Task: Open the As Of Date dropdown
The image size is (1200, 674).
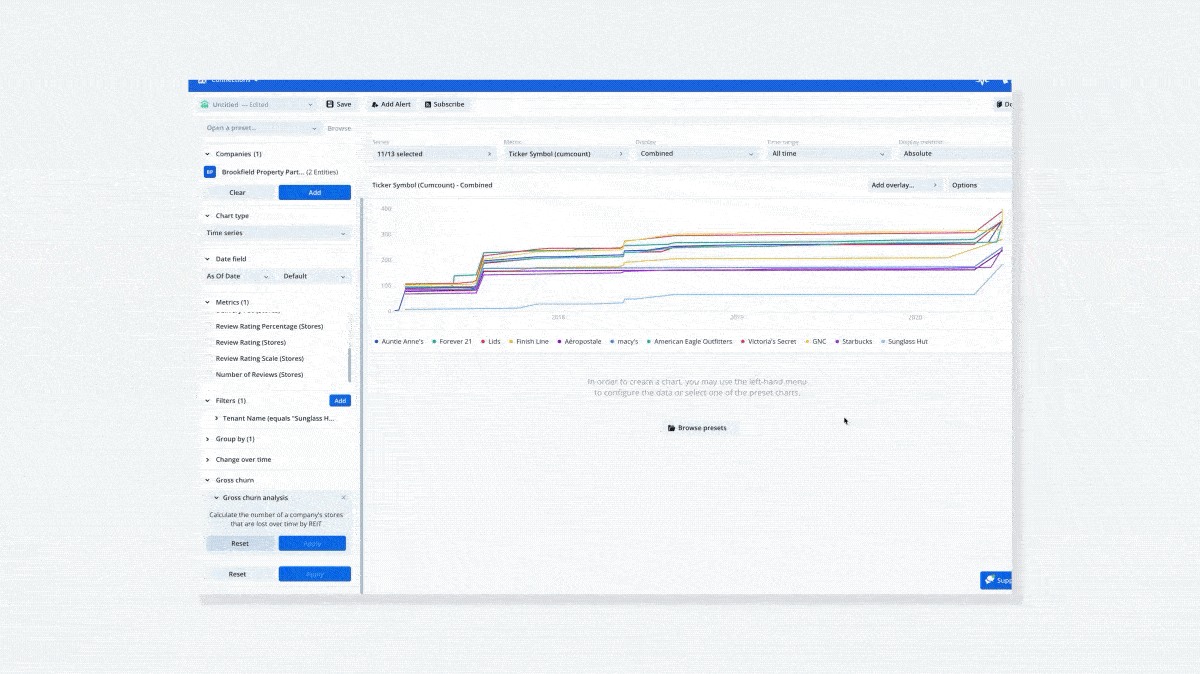Action: (237, 276)
